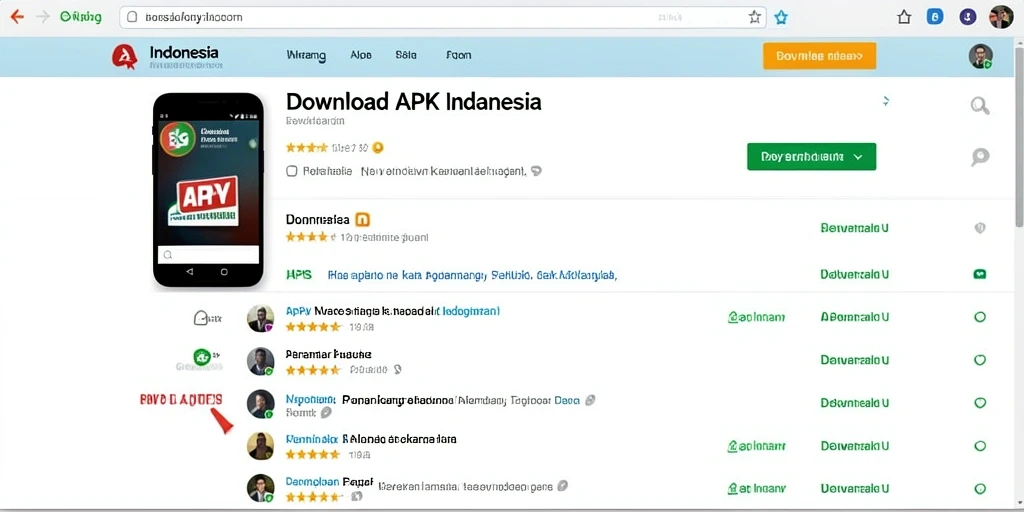Click the link icon ending Dermolpan row description
The image size is (1024, 512).
(562, 486)
